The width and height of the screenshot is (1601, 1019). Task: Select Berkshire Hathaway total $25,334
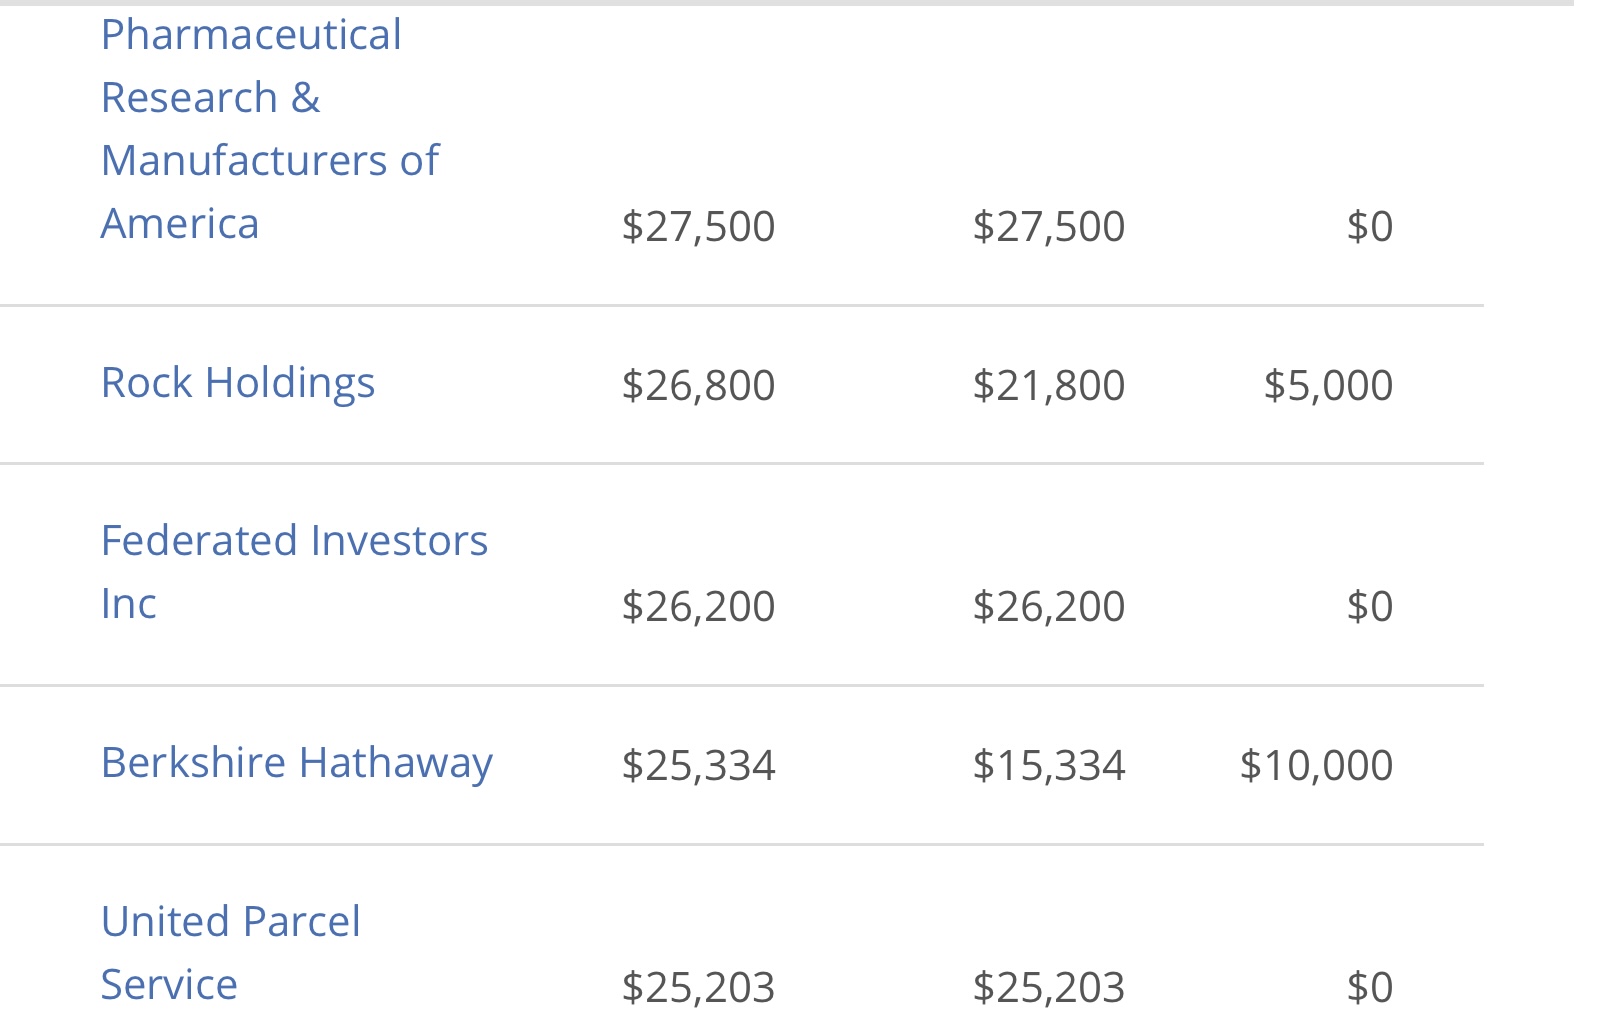(x=698, y=765)
